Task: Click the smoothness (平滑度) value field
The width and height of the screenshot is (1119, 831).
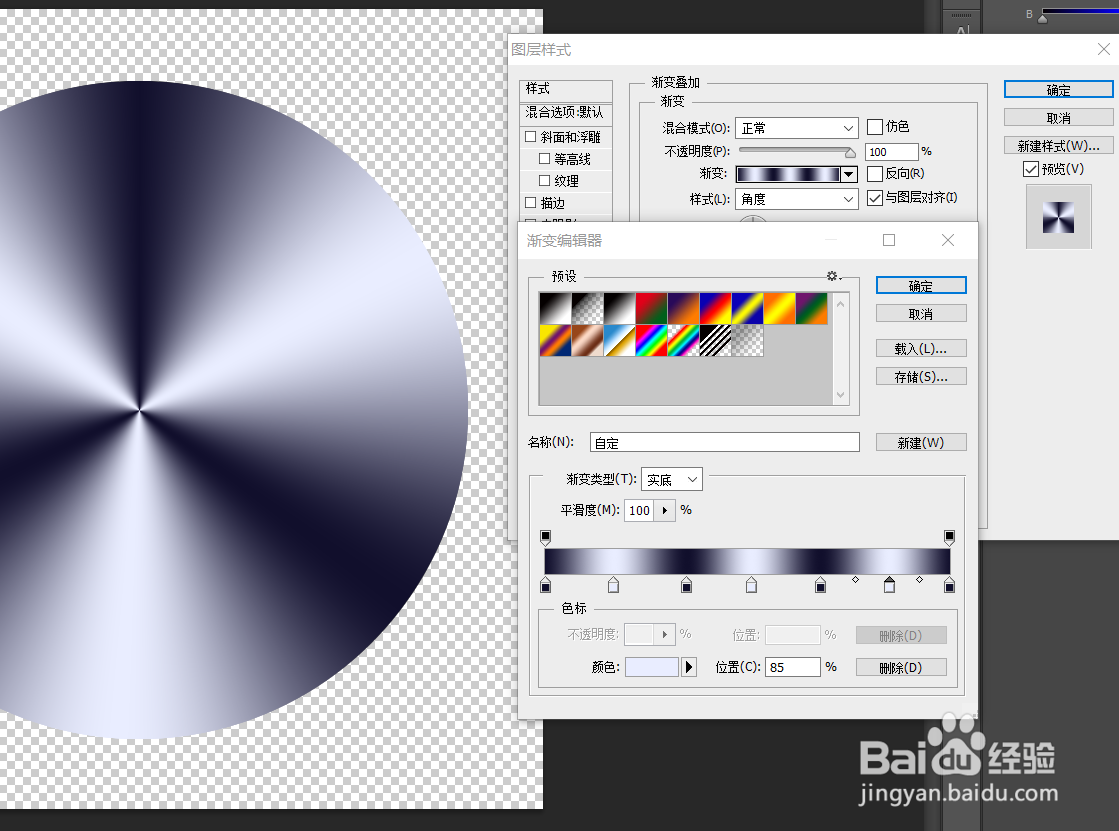Action: click(639, 510)
